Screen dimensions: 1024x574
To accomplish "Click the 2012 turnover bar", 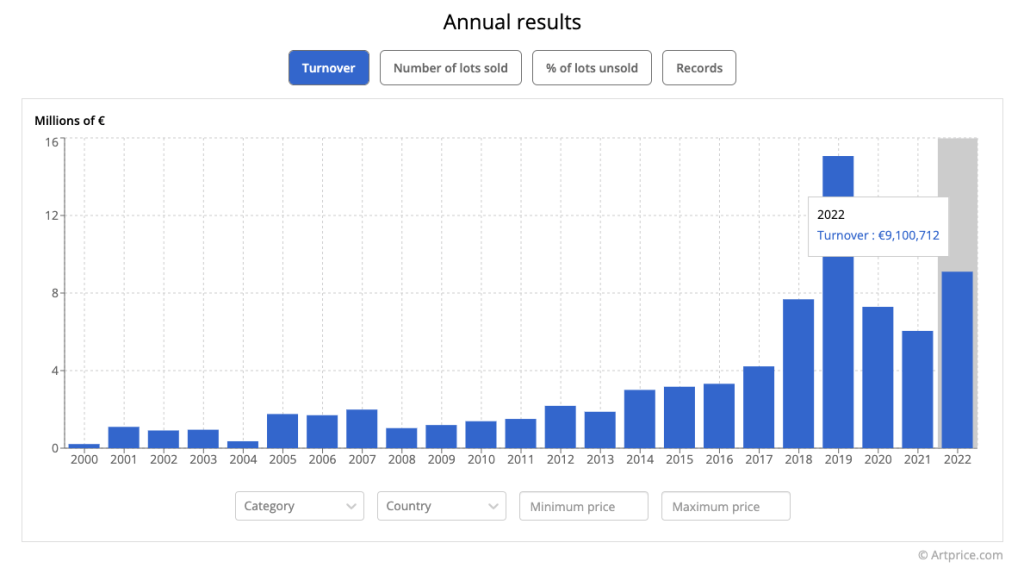I will tap(560, 427).
